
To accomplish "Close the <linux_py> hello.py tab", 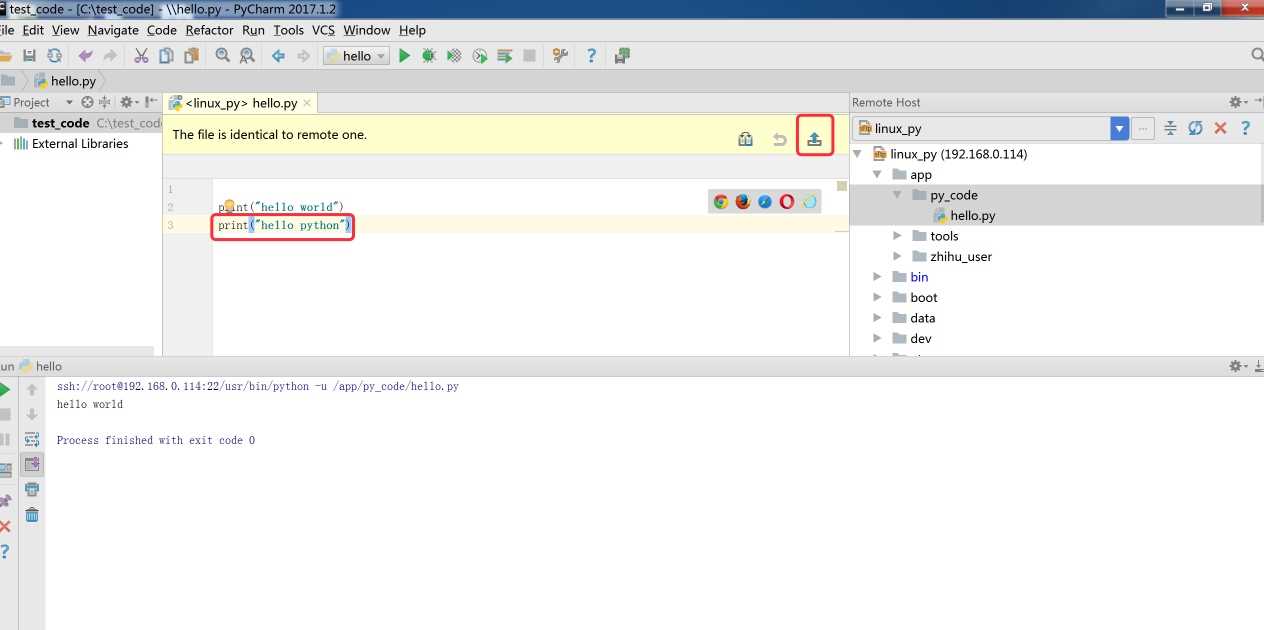I will coord(307,103).
